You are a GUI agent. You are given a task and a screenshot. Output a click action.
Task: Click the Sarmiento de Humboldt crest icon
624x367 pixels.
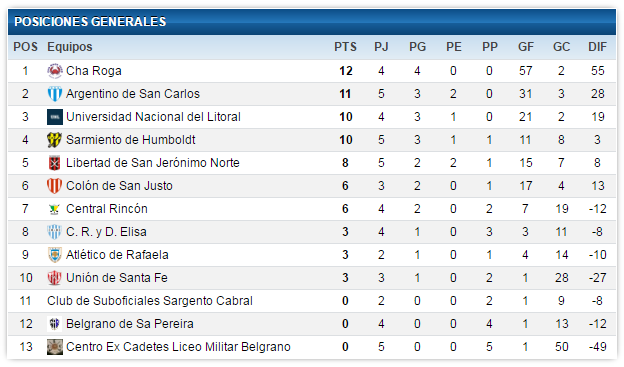tap(55, 140)
